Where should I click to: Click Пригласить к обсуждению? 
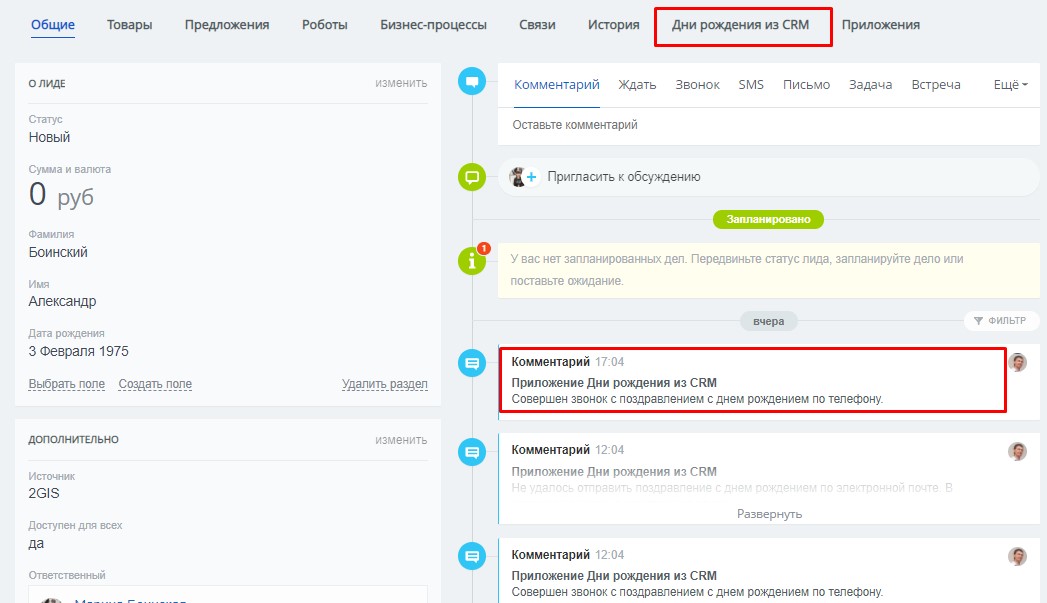[624, 177]
